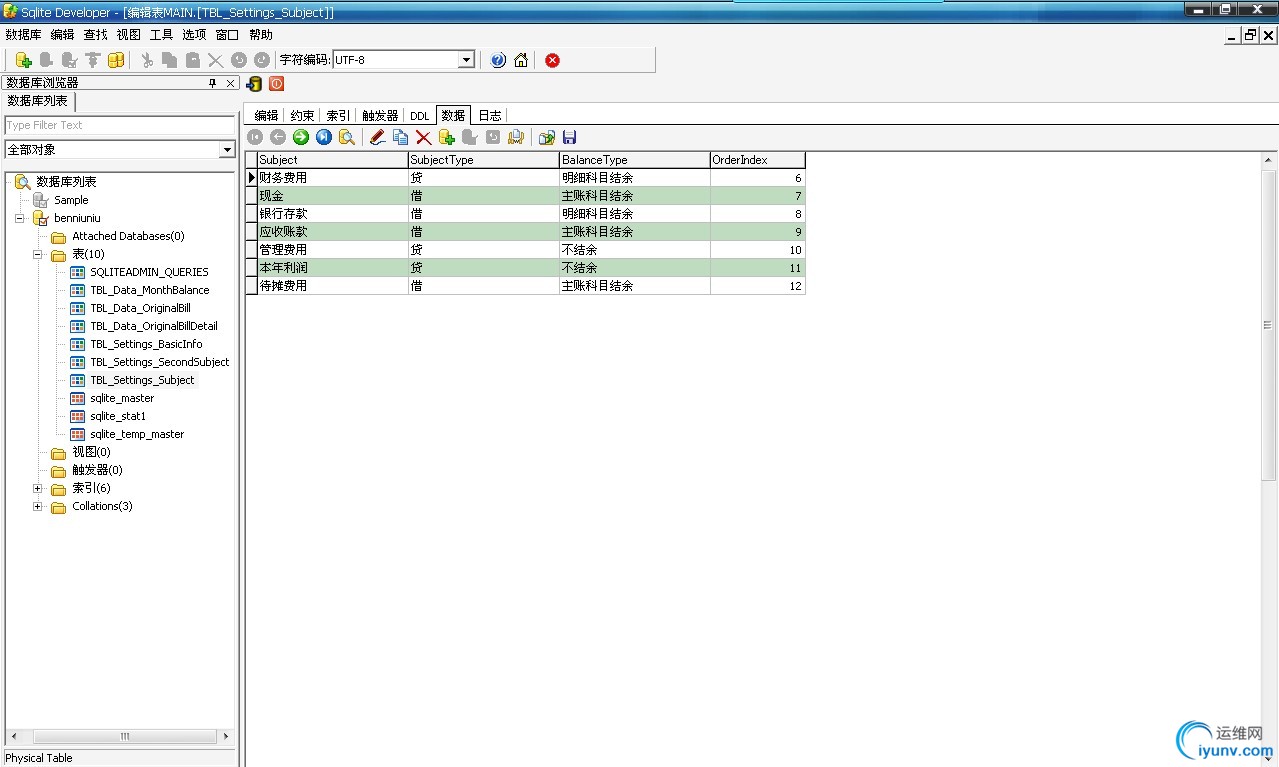This screenshot has width=1279, height=767.
Task: Click the scissors cut icon in main toolbar
Action: (147, 60)
